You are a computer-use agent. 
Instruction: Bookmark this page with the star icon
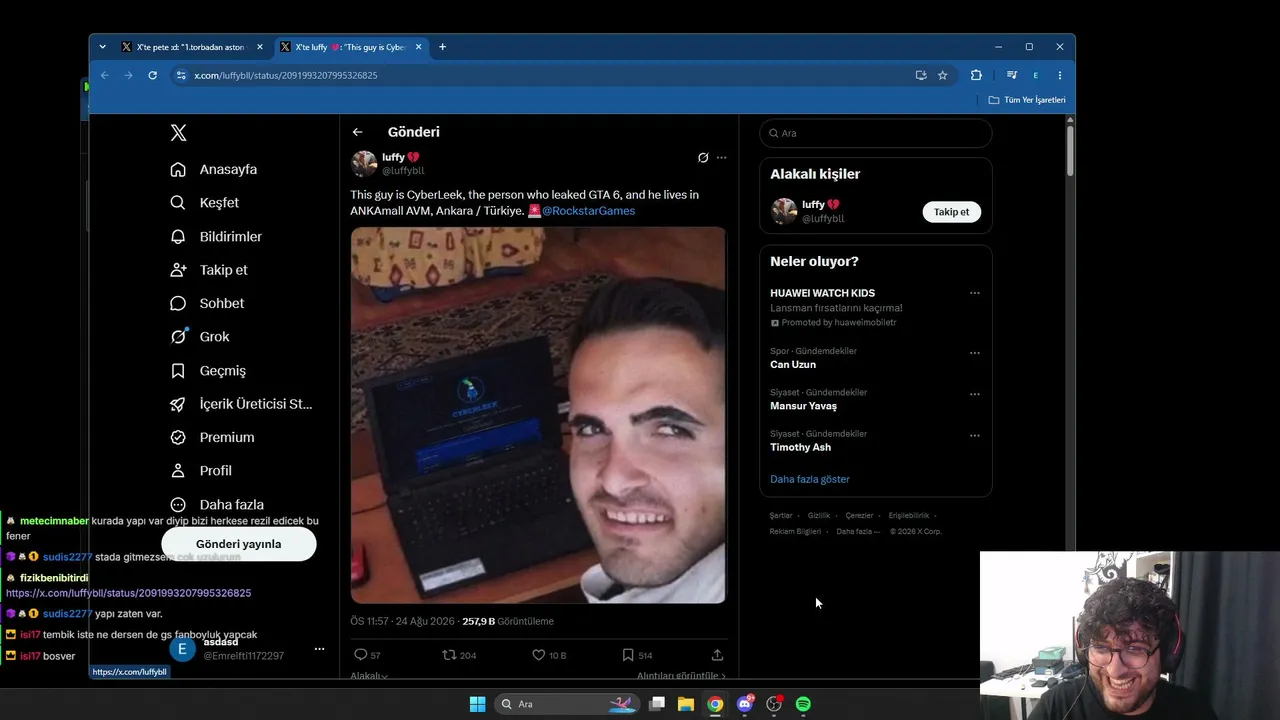coord(942,75)
